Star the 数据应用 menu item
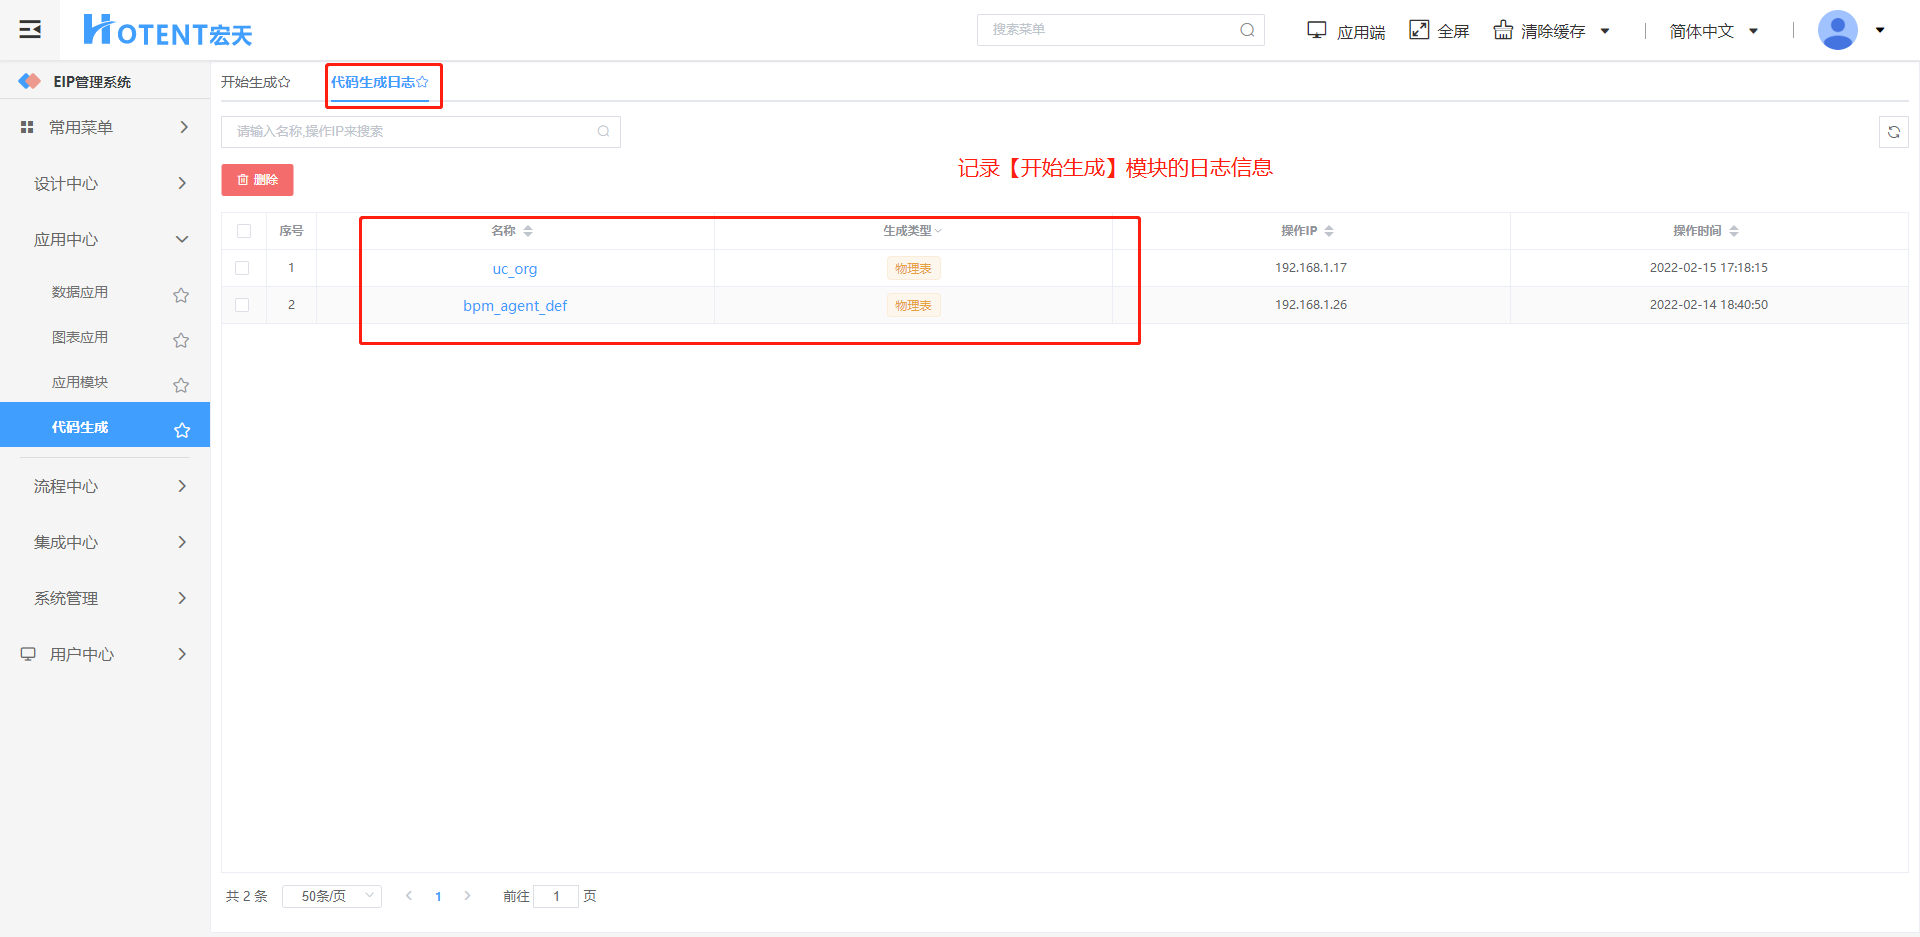The image size is (1920, 937). pyautogui.click(x=181, y=295)
